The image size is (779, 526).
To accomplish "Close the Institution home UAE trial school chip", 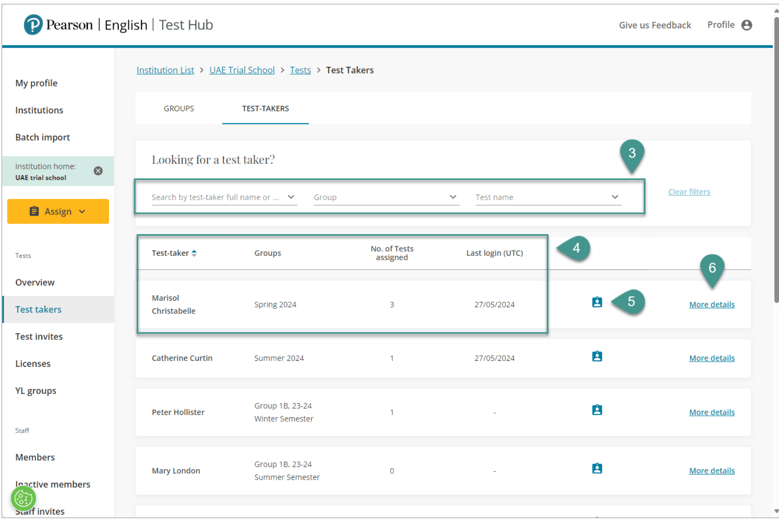I will (x=98, y=171).
